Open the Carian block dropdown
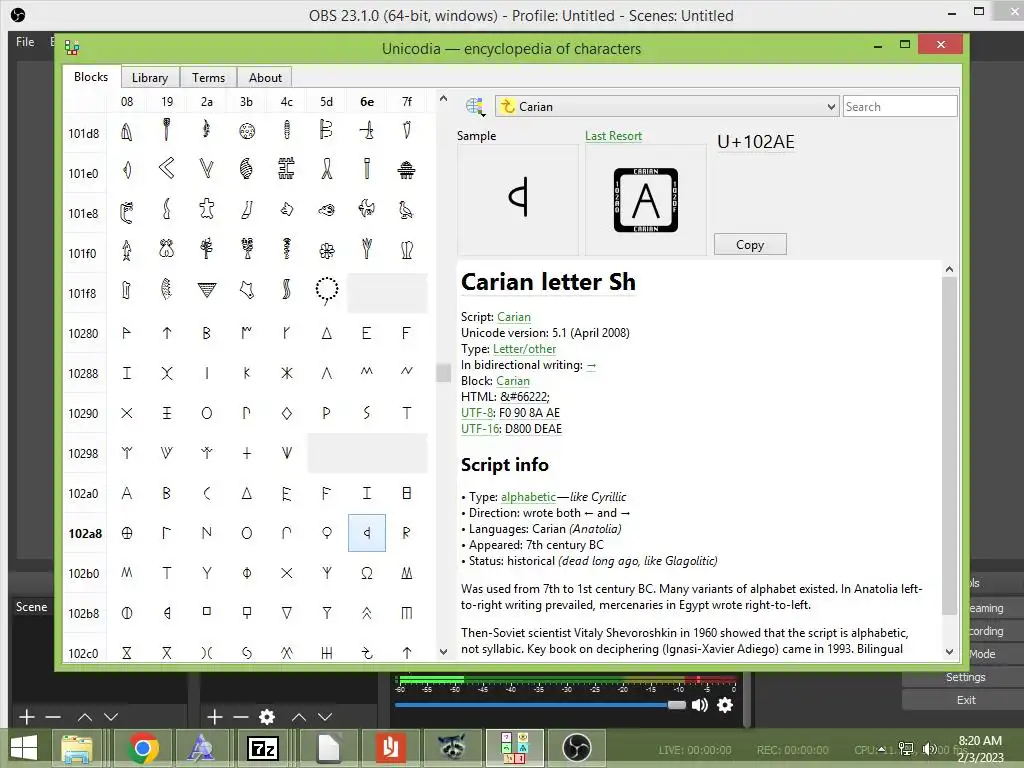This screenshot has height=768, width=1024. click(x=666, y=106)
